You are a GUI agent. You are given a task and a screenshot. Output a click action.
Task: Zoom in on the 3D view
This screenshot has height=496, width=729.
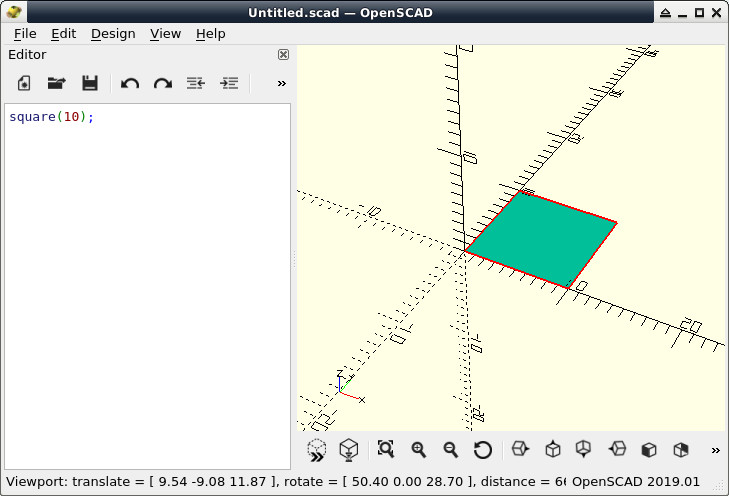(418, 450)
